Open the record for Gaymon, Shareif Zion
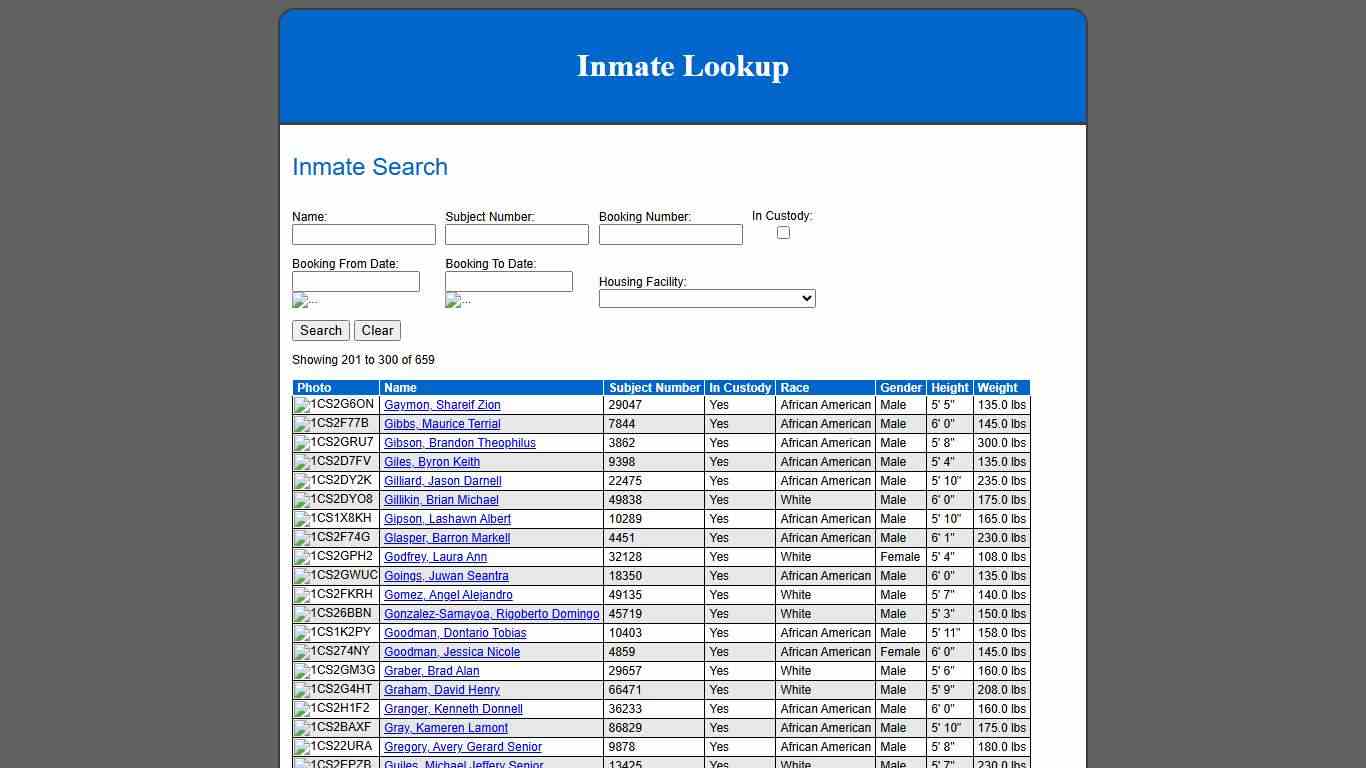 point(442,405)
